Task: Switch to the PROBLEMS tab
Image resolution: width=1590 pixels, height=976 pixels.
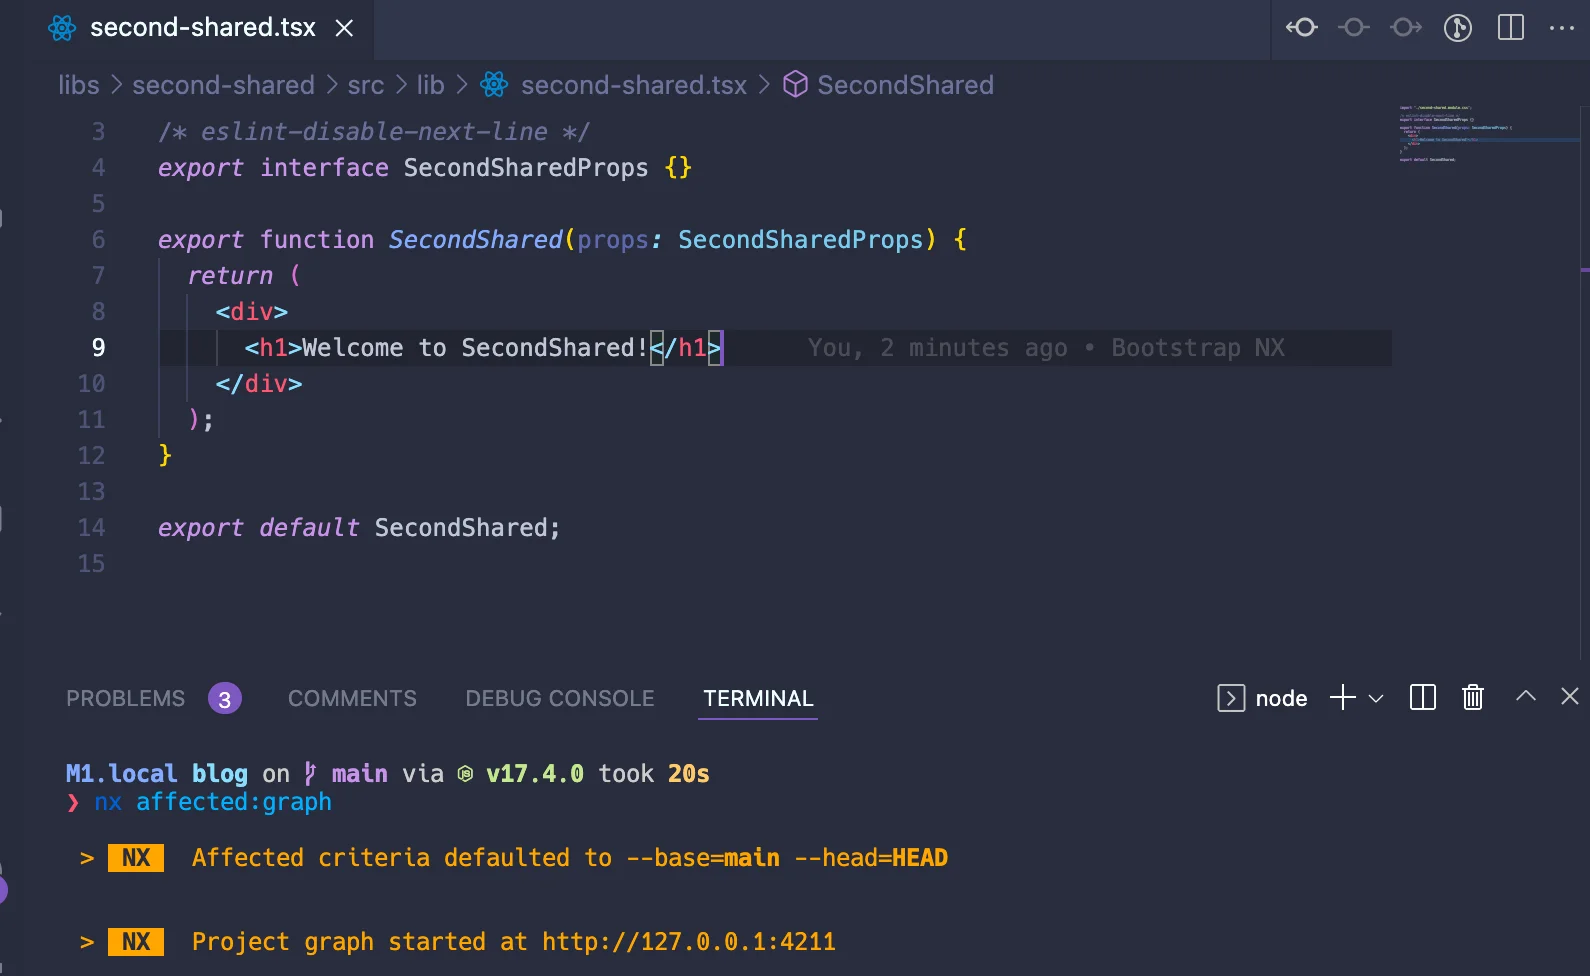Action: click(x=126, y=698)
